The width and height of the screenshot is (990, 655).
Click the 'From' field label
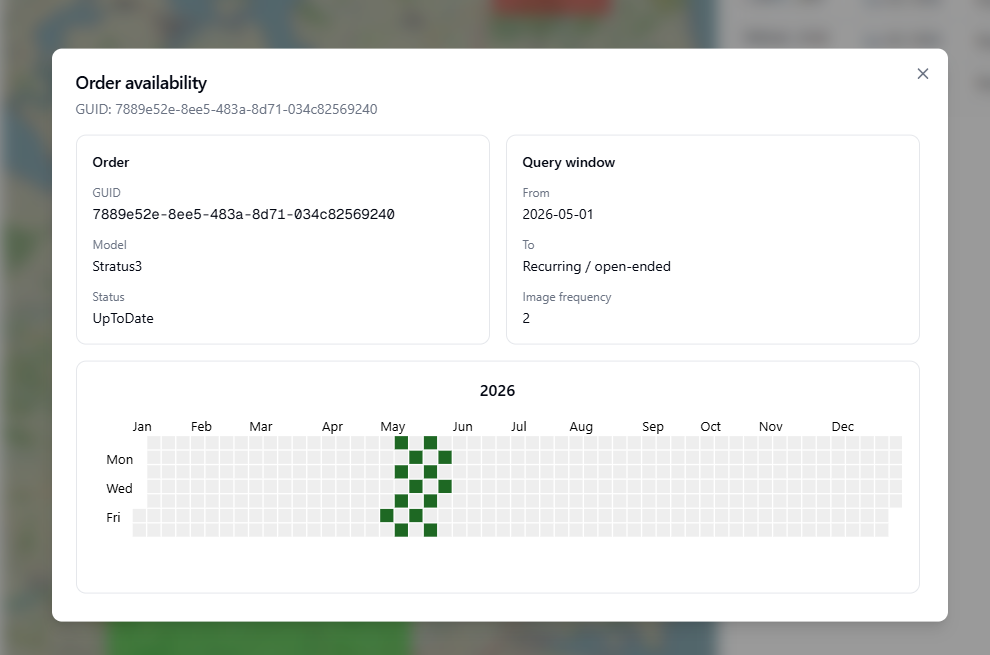[x=535, y=193]
